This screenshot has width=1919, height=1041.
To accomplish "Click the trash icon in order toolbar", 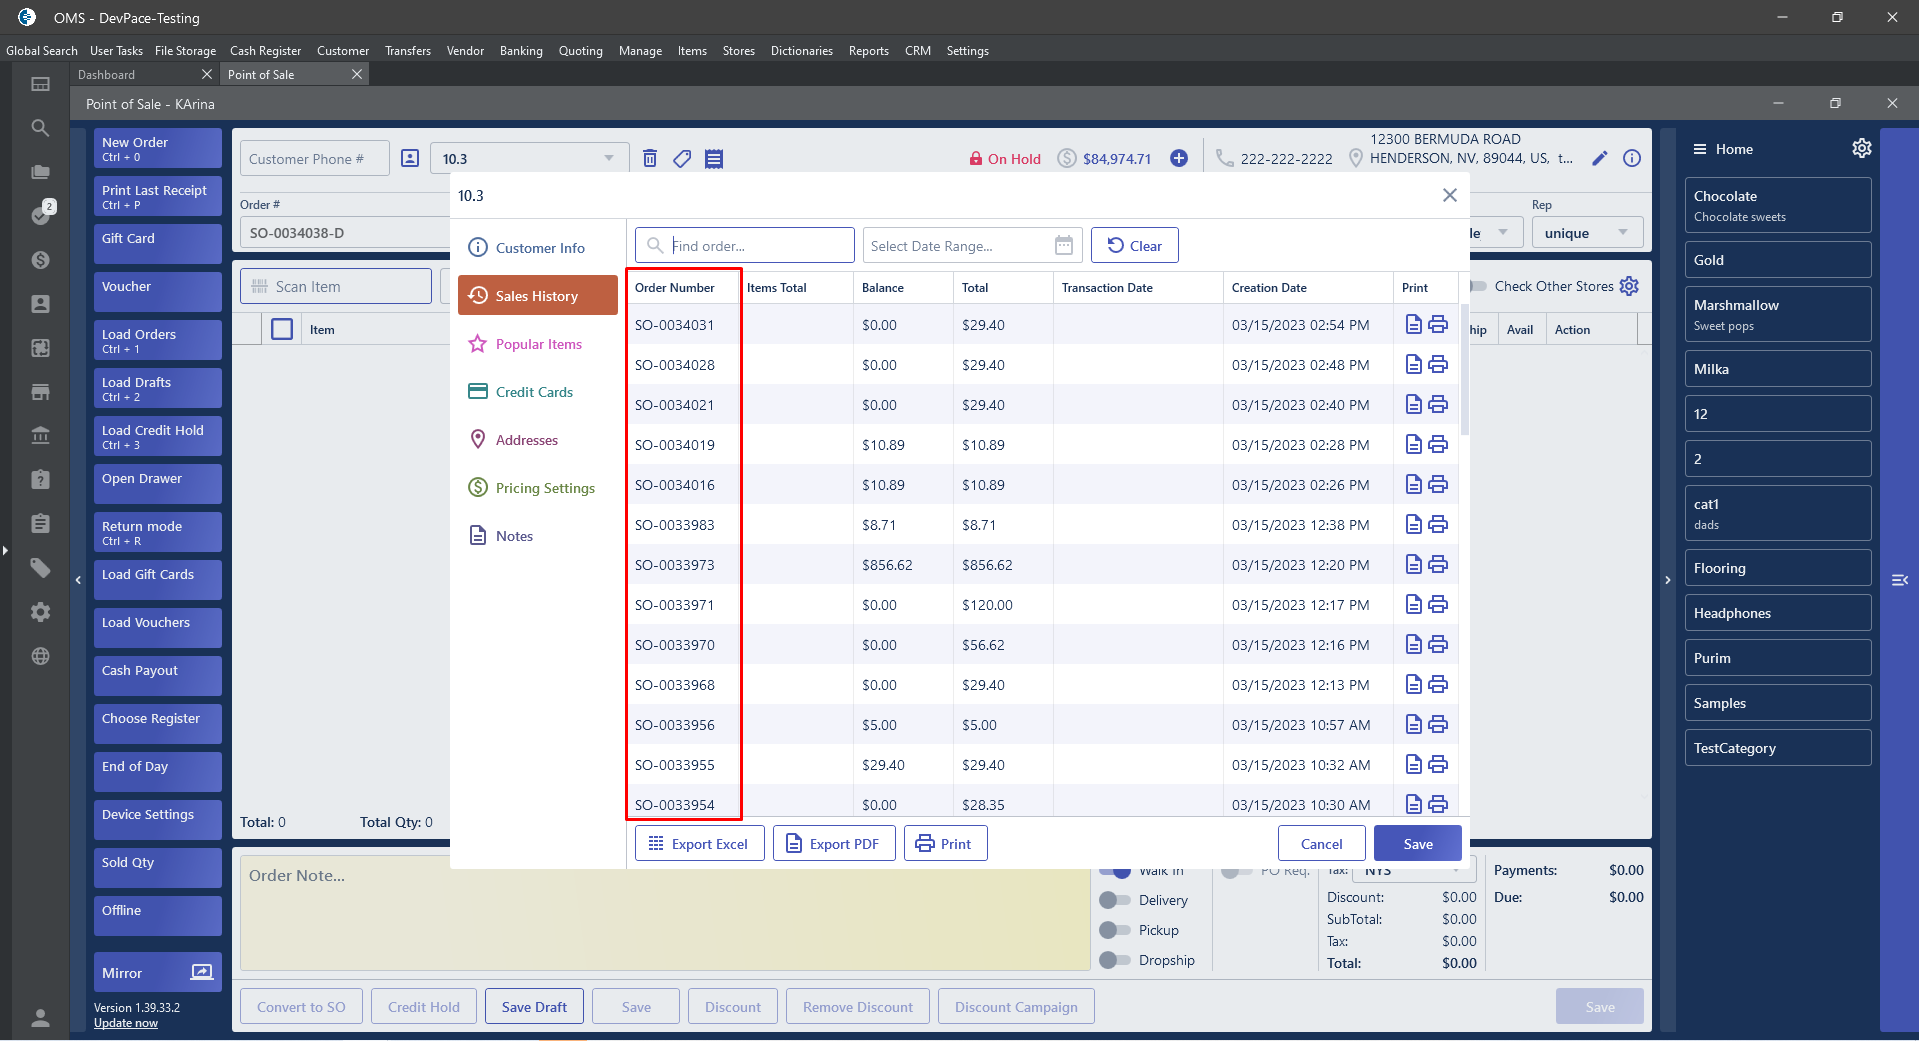I will (650, 158).
